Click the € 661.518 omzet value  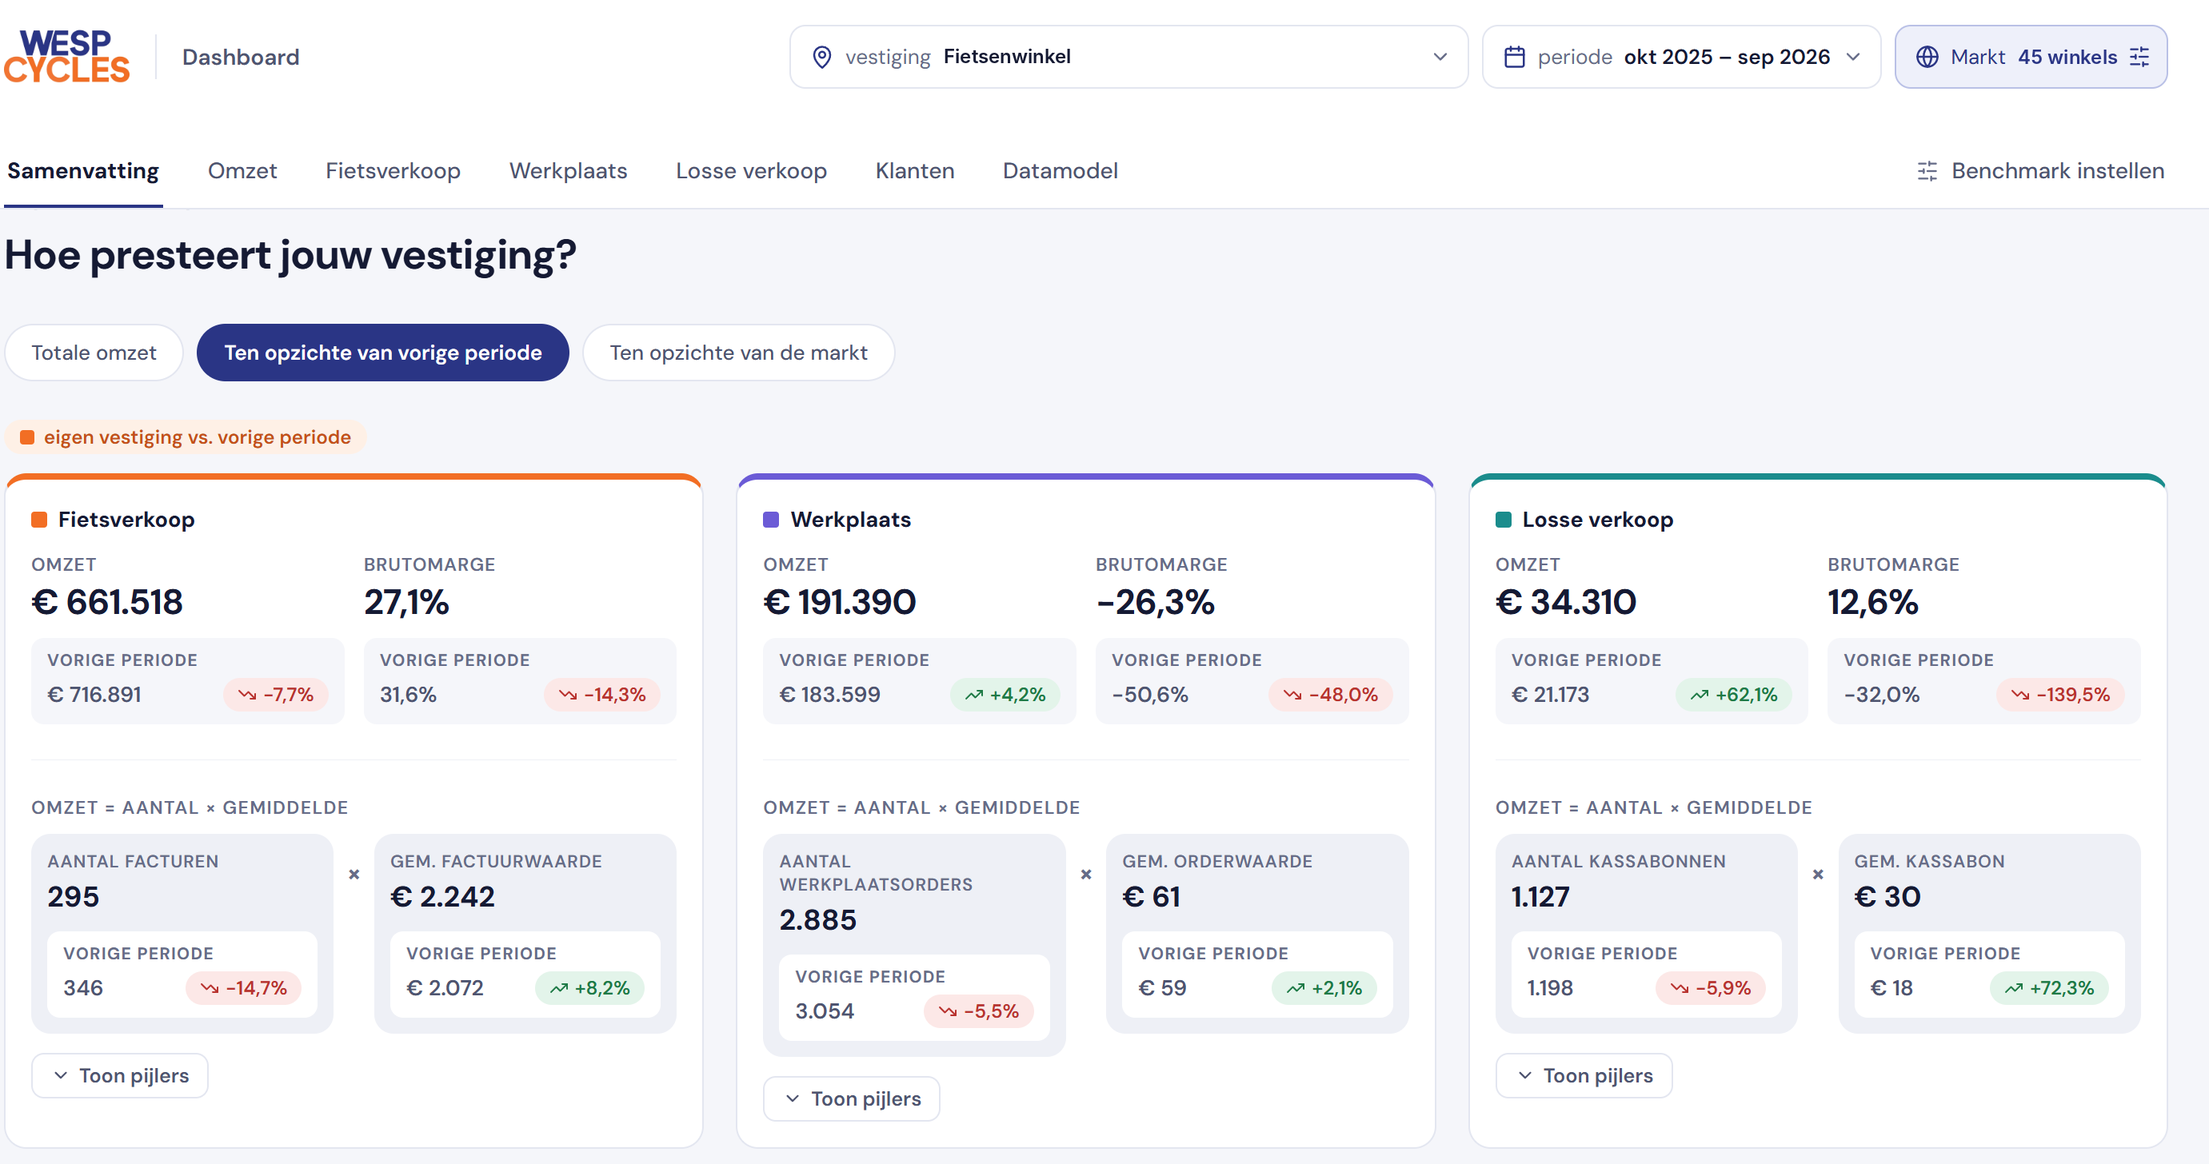pos(107,602)
